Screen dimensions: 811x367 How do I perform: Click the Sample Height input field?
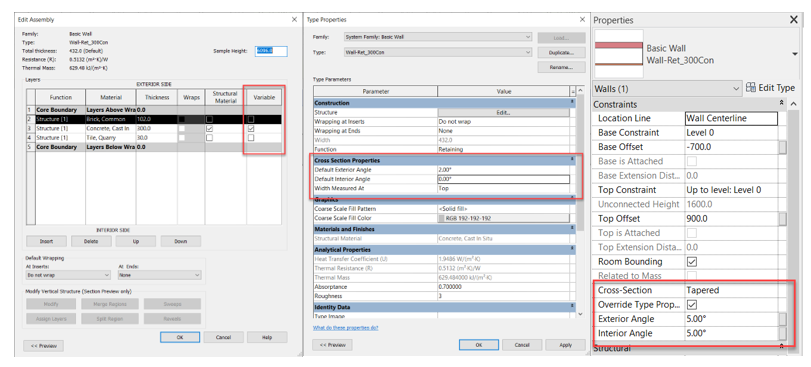[x=271, y=51]
